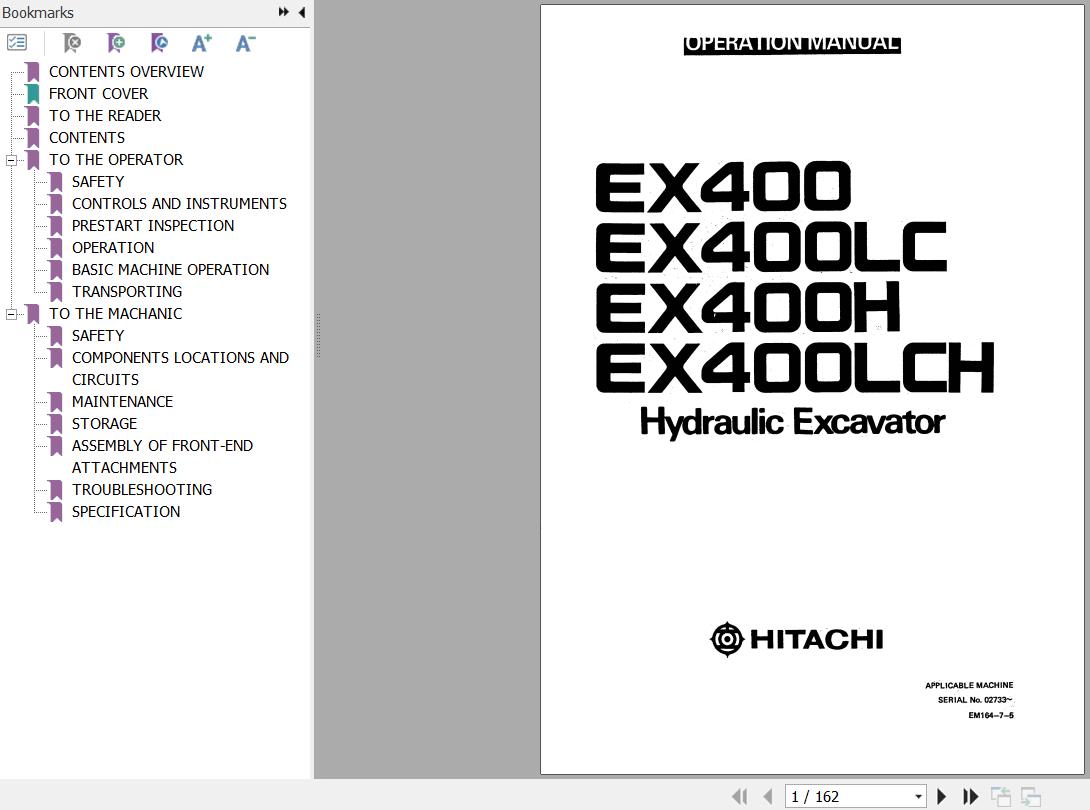Viewport: 1090px width, 810px height.
Task: Click the delete bookmark icon
Action: [x=71, y=43]
